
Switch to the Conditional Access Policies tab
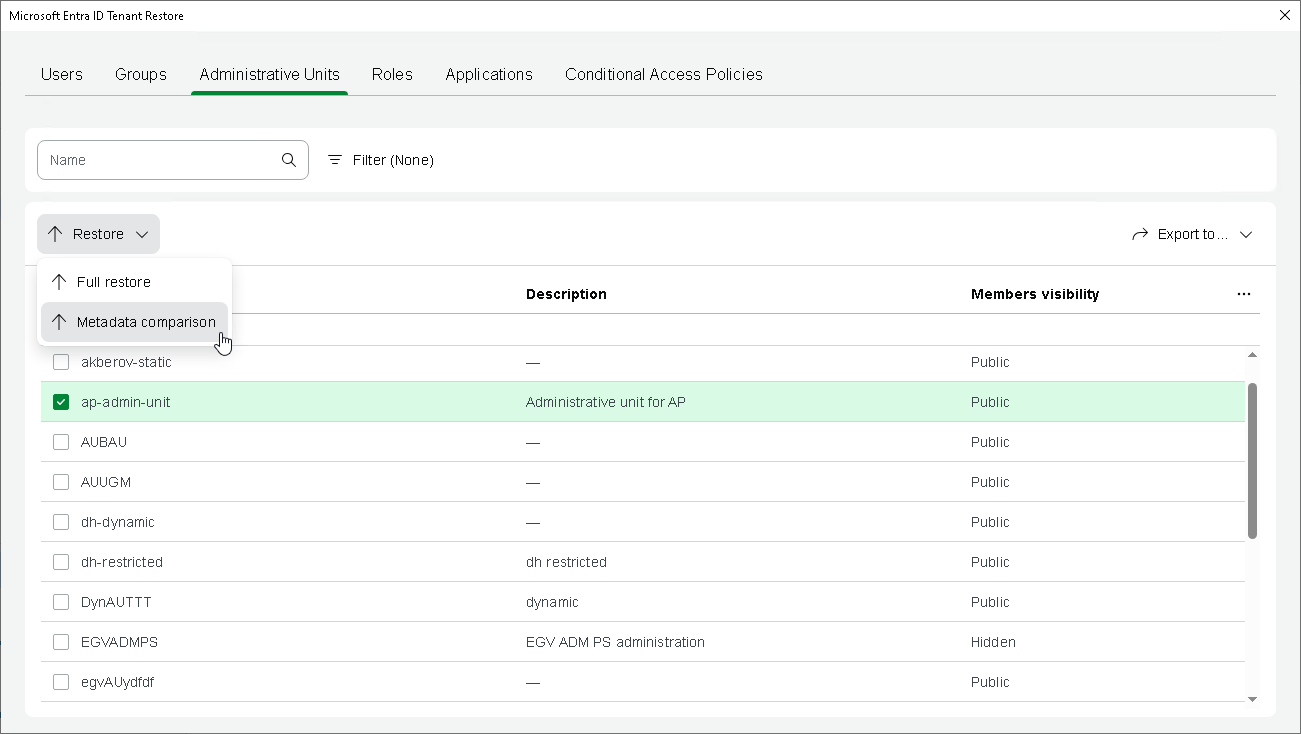[663, 74]
